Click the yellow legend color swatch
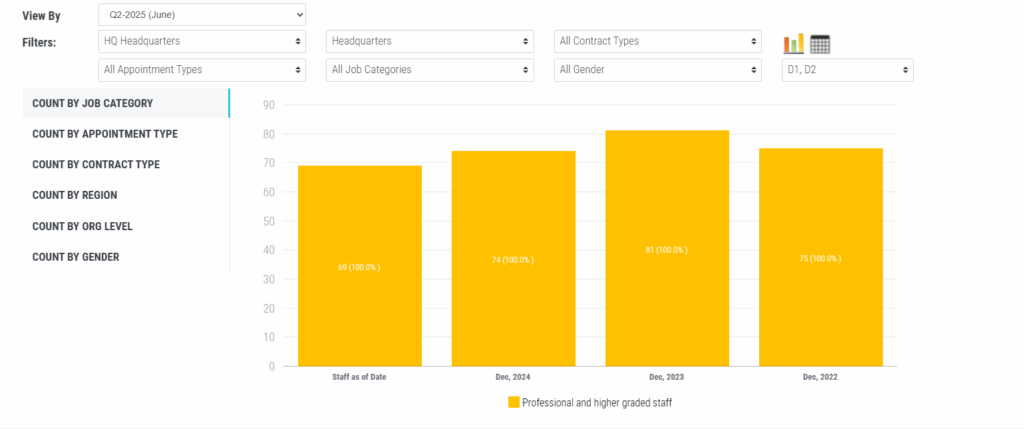The width and height of the screenshot is (1024, 429). 514,402
